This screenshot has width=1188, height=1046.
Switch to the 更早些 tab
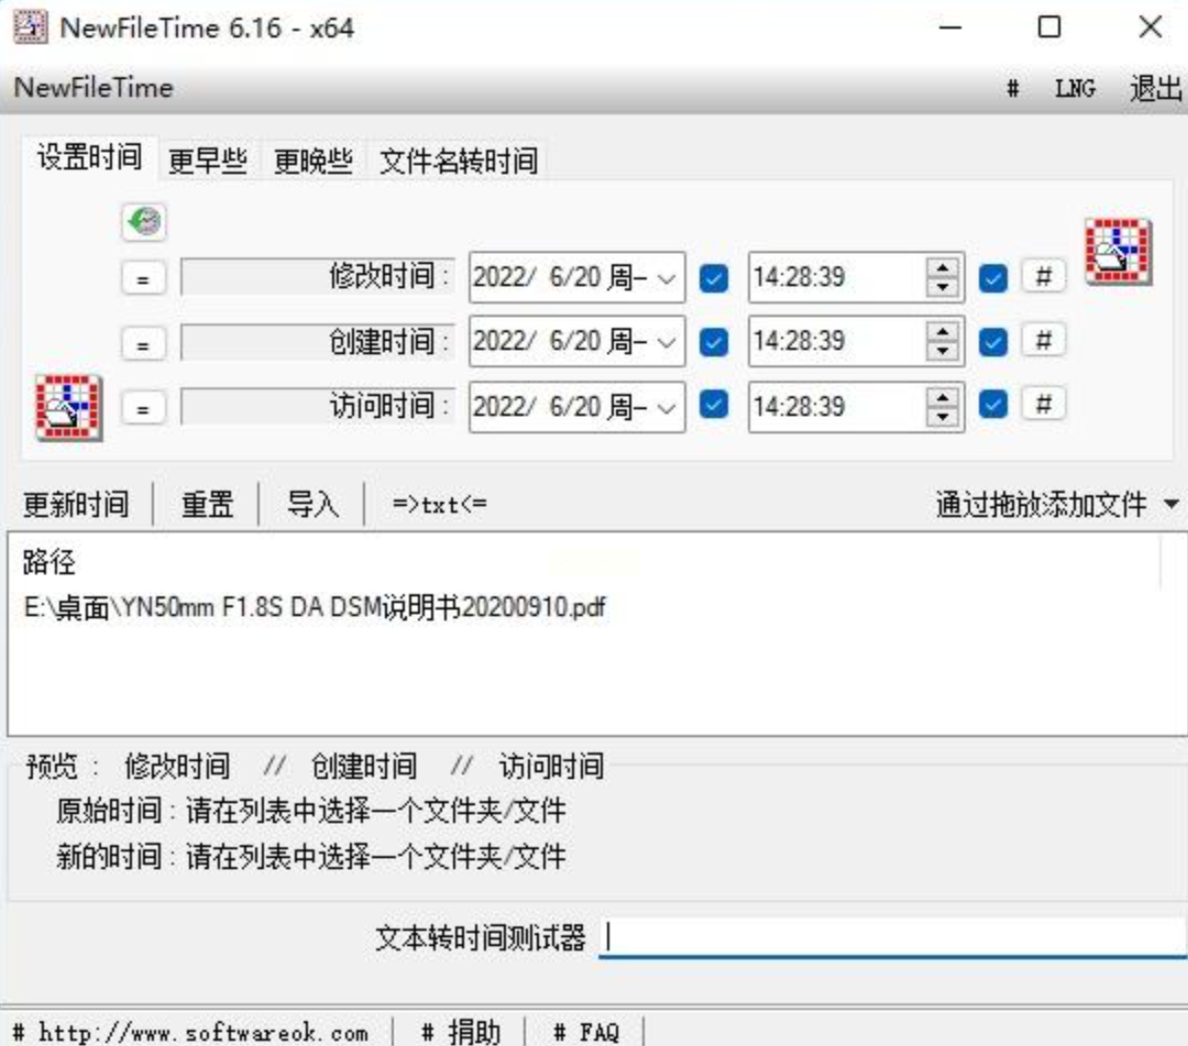[208, 161]
